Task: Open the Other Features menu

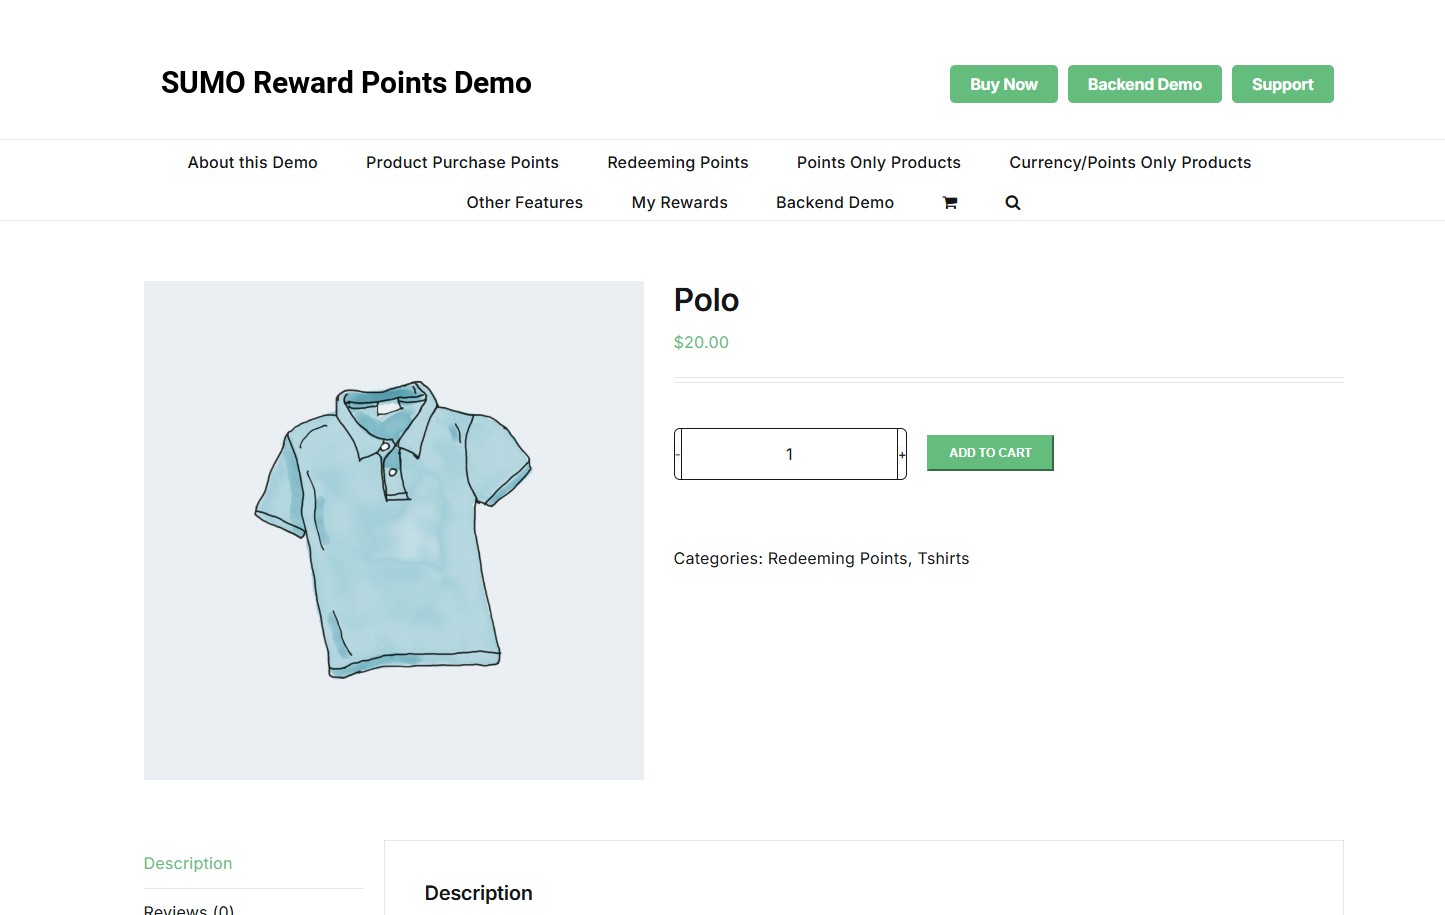Action: pyautogui.click(x=524, y=202)
